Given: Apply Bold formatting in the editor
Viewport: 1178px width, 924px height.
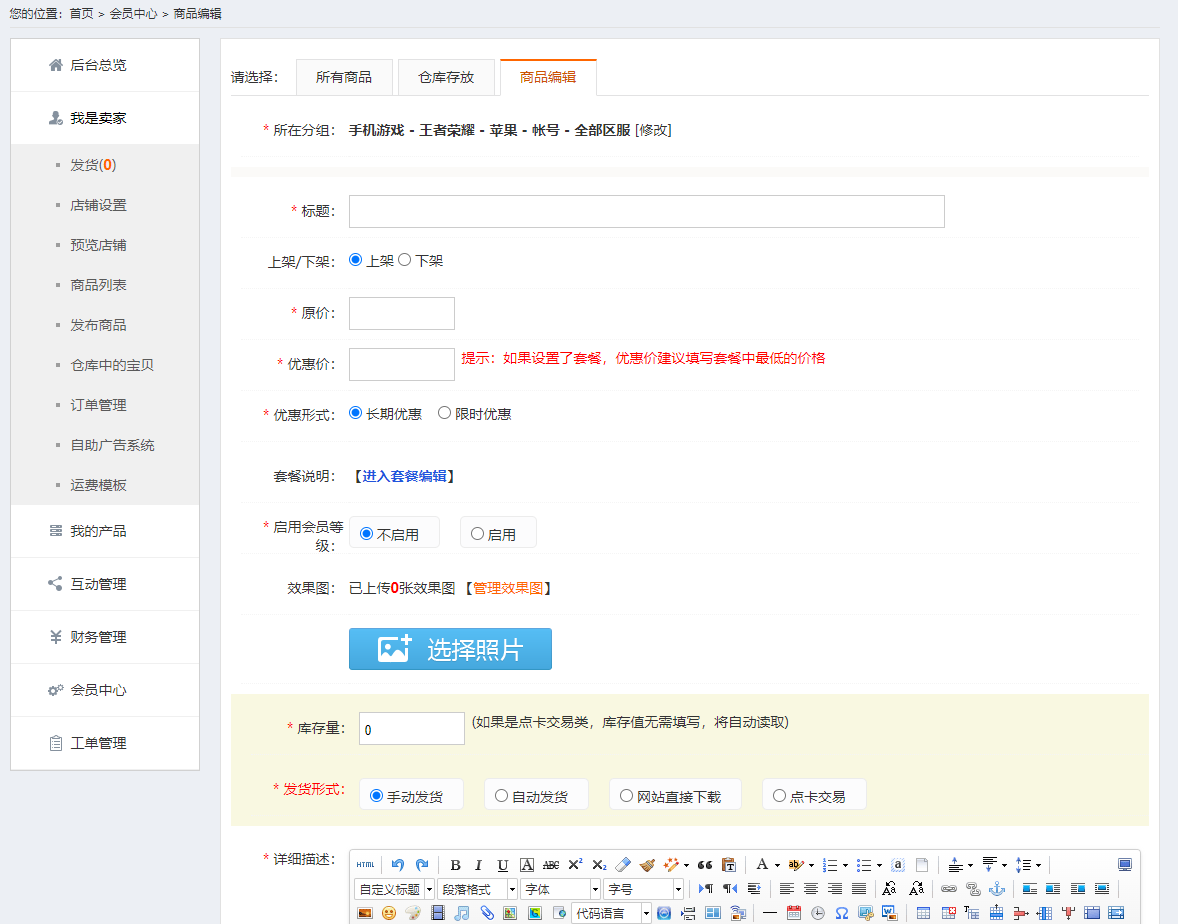Looking at the screenshot, I should pos(455,864).
